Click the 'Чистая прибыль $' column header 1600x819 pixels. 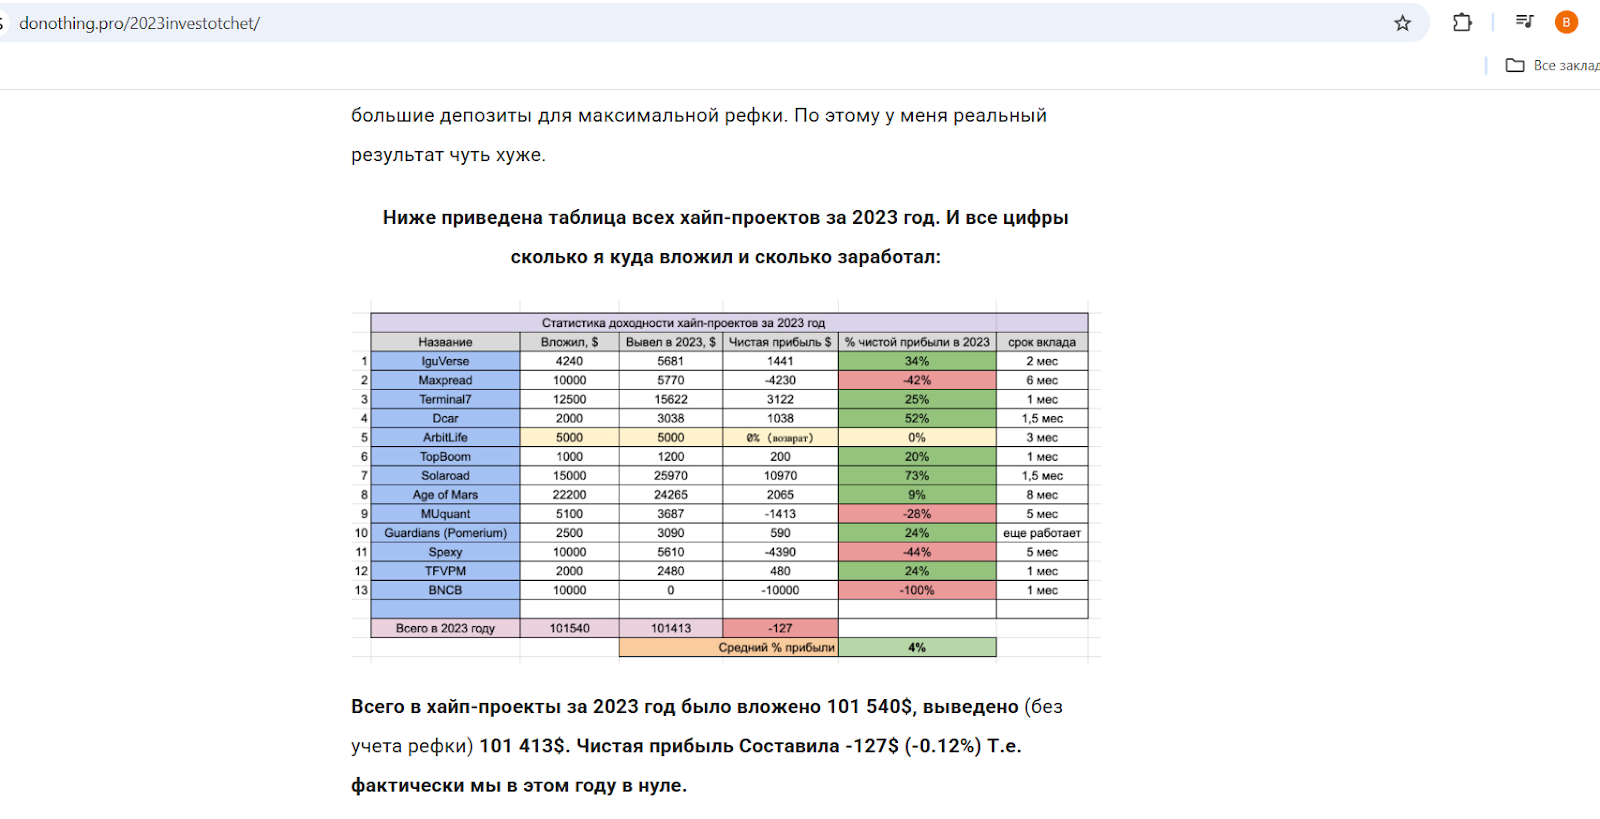[780, 342]
